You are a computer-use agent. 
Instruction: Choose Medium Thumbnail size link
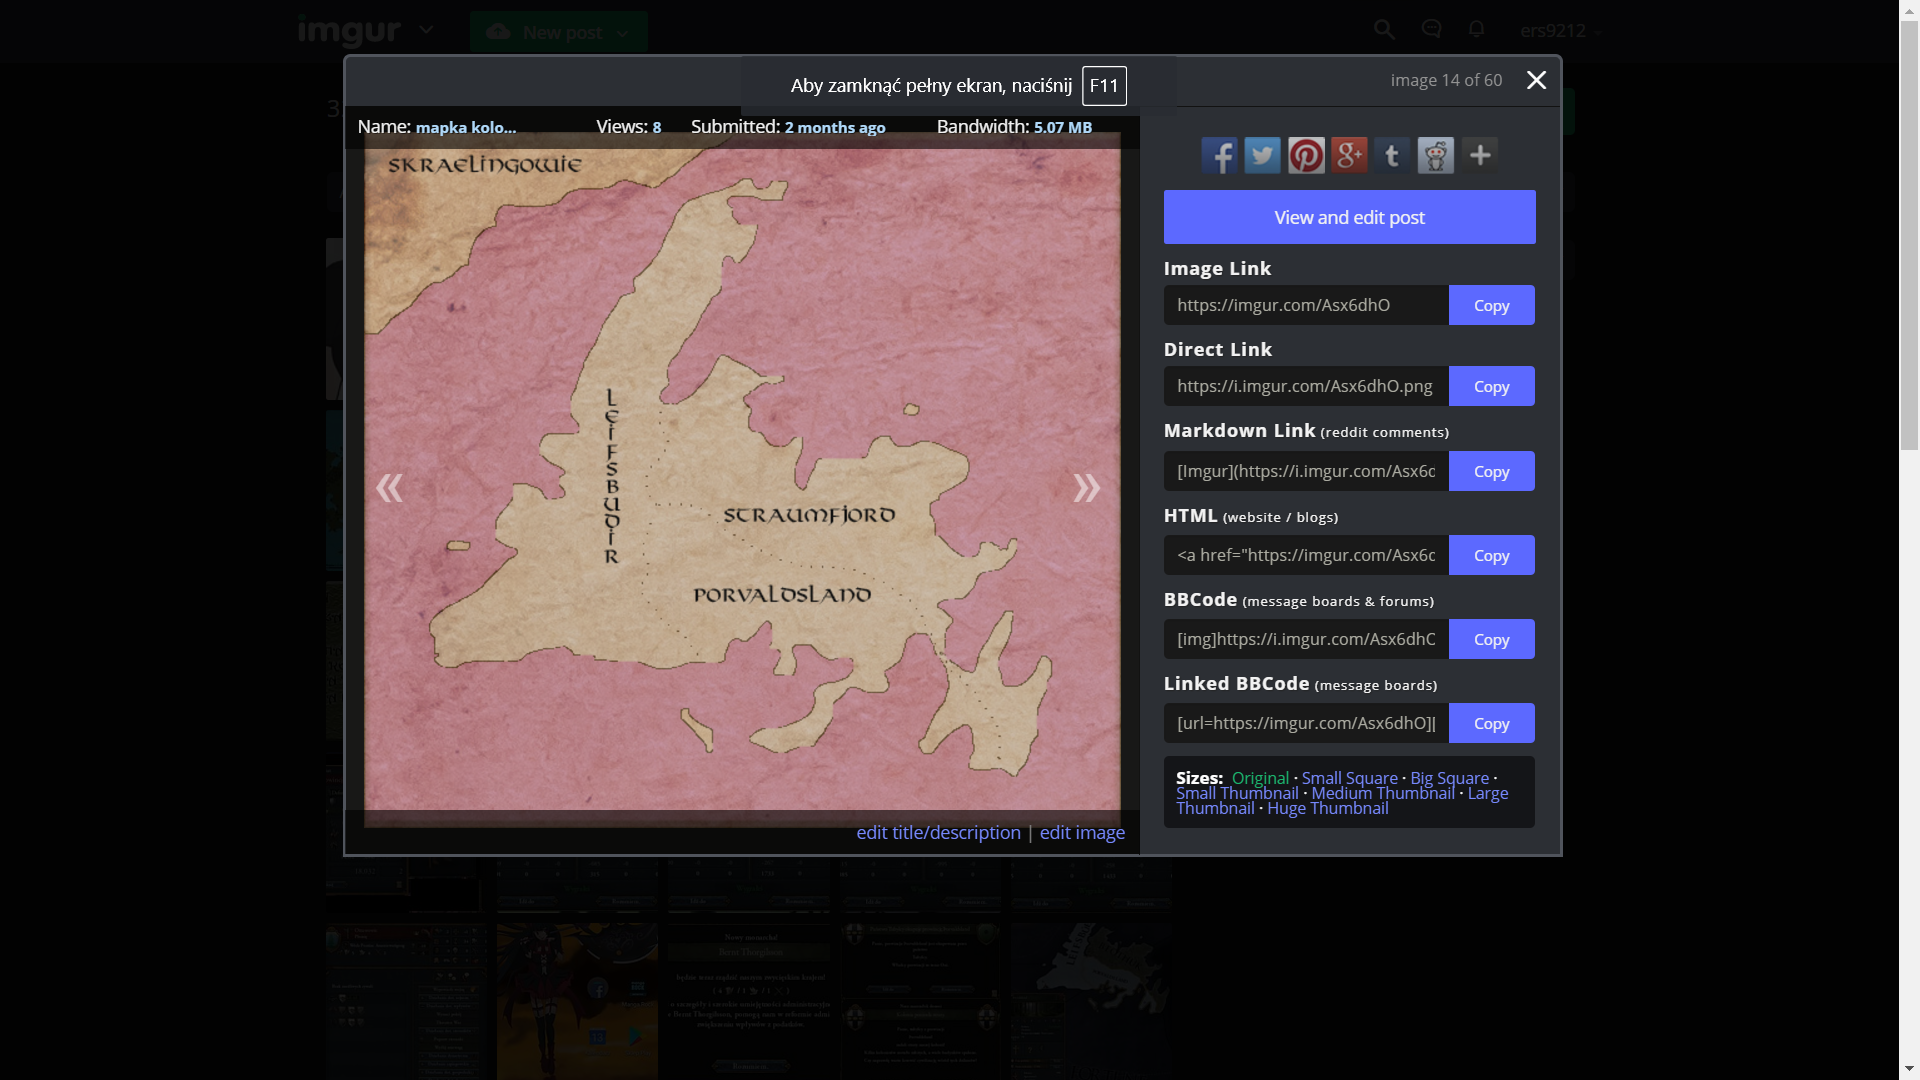point(1383,793)
